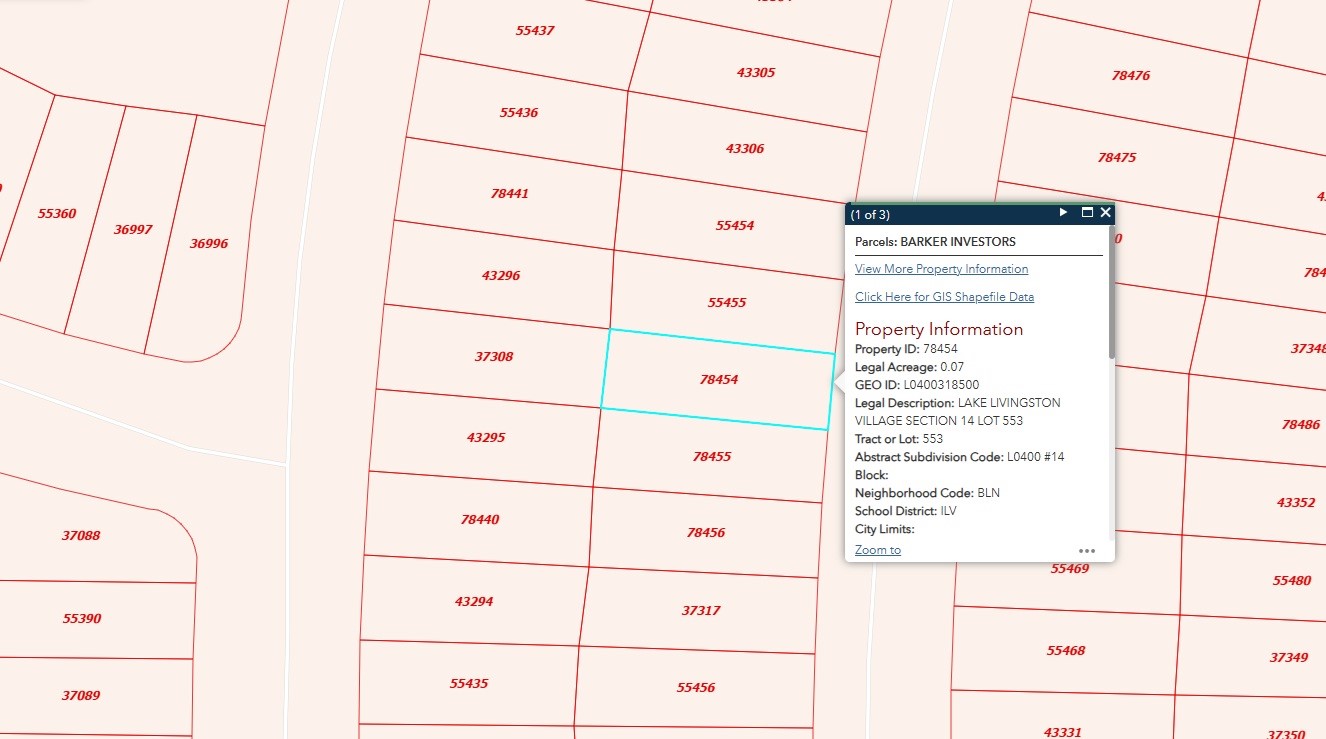Select parcel 55436 on the map
1326x739 pixels.
point(519,112)
